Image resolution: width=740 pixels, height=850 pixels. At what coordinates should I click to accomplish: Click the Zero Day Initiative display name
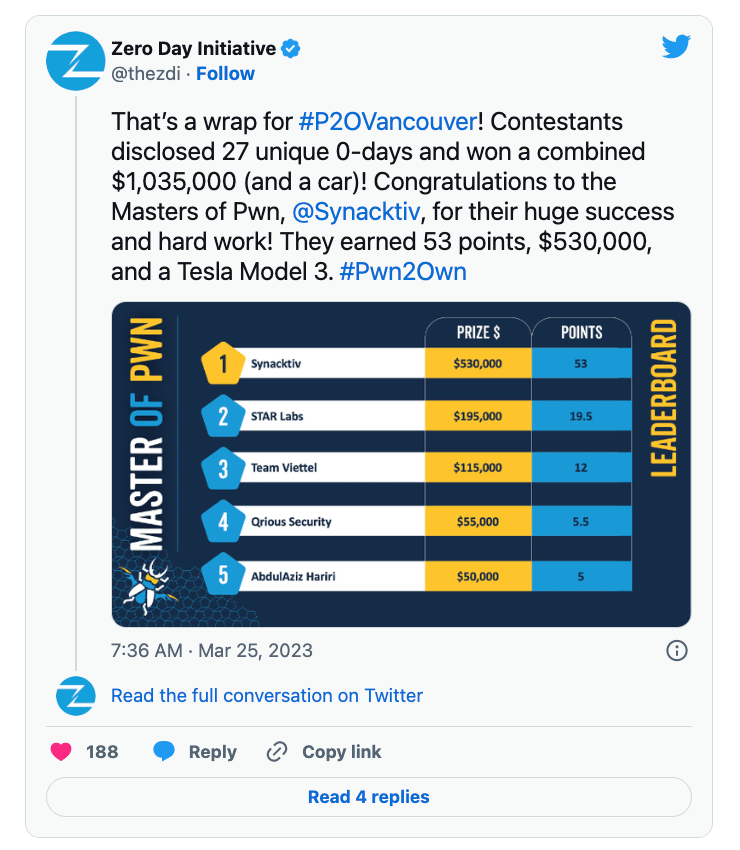(x=193, y=48)
